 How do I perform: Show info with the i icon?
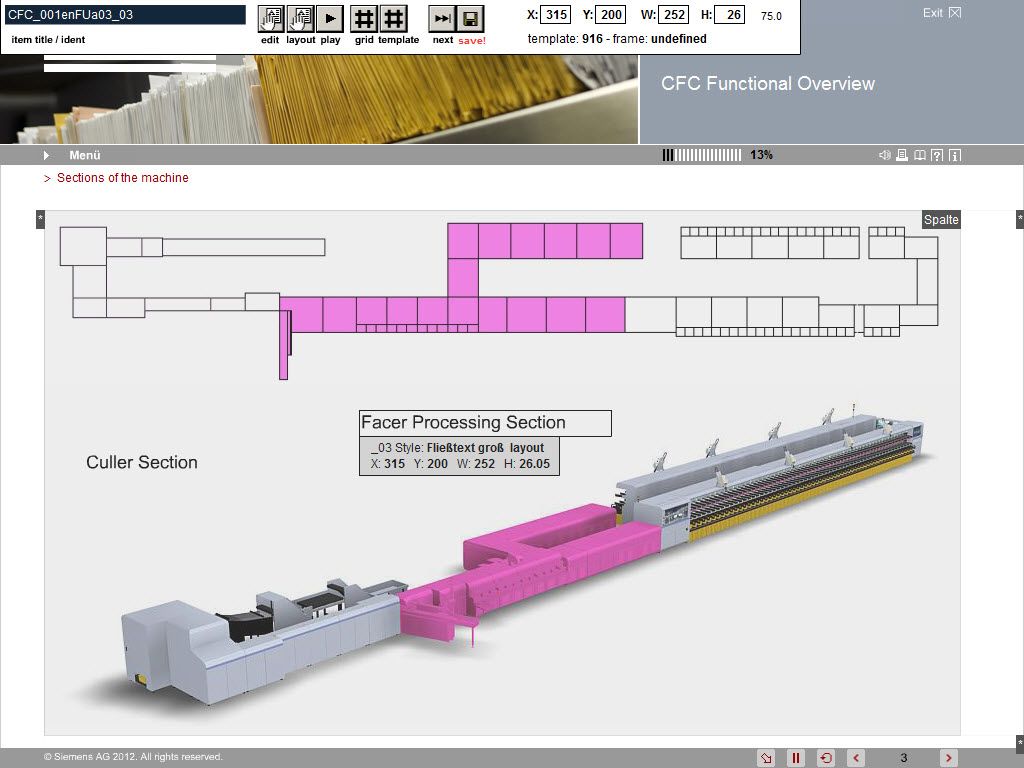point(954,155)
